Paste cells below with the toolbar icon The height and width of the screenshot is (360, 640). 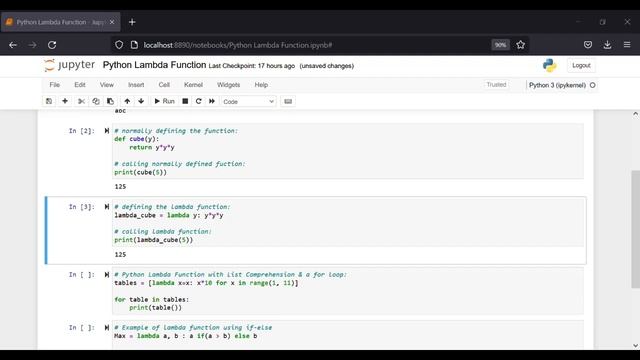pyautogui.click(x=110, y=101)
